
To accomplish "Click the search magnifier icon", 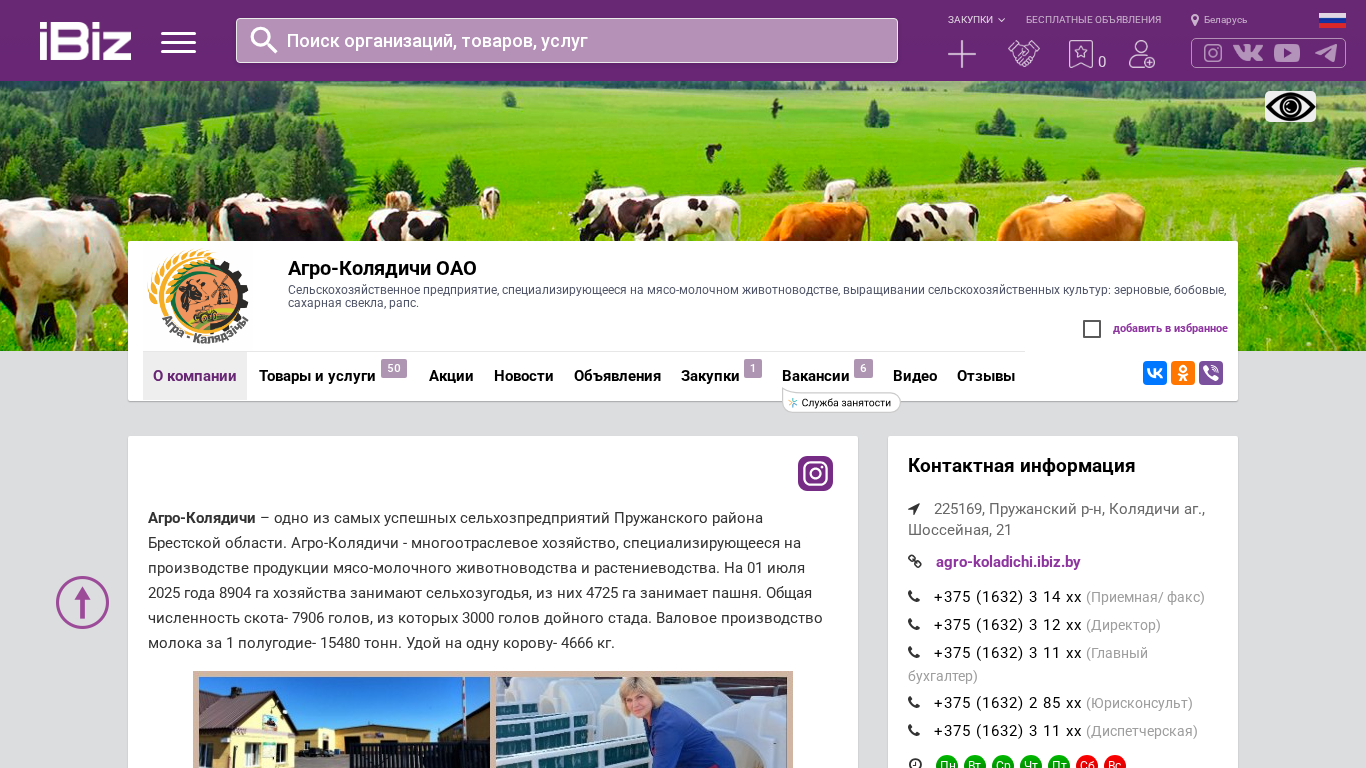I will 264,40.
